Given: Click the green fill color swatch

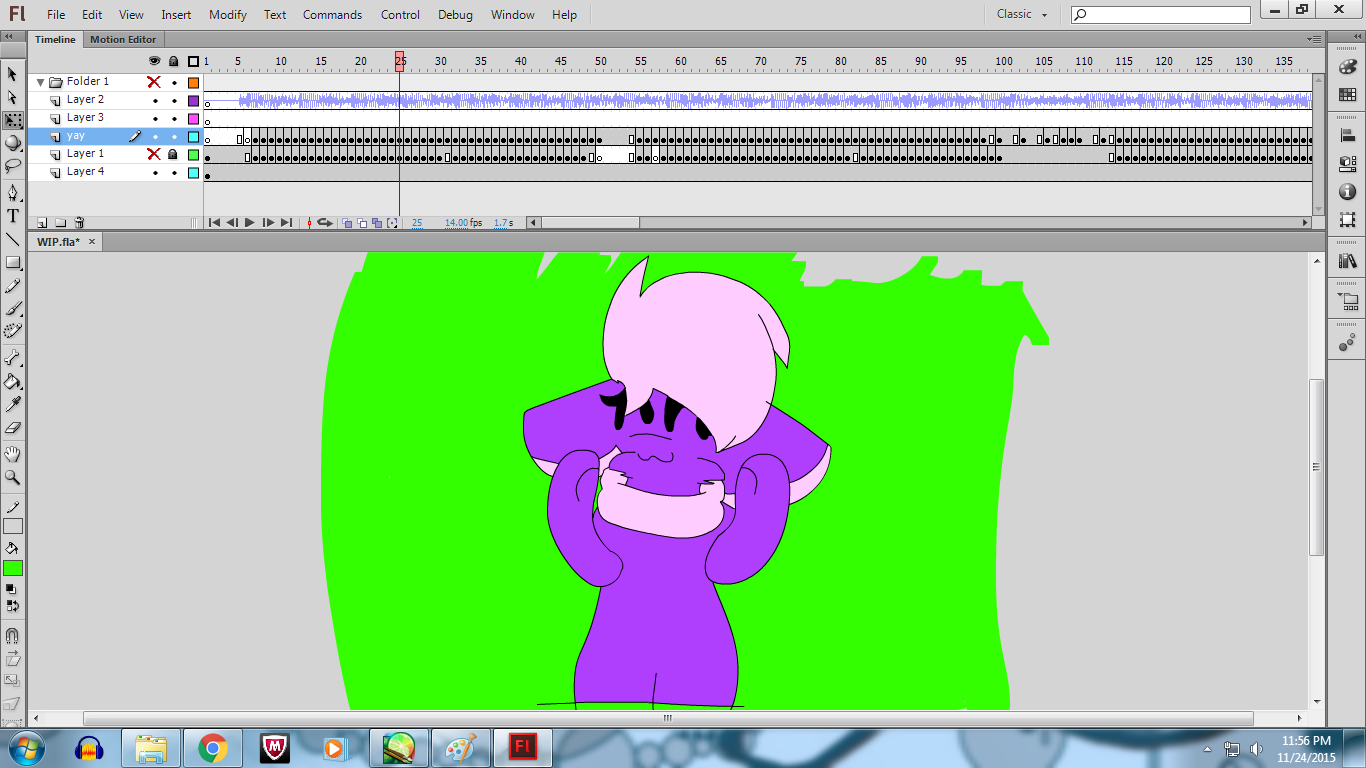Looking at the screenshot, I should pos(13,568).
